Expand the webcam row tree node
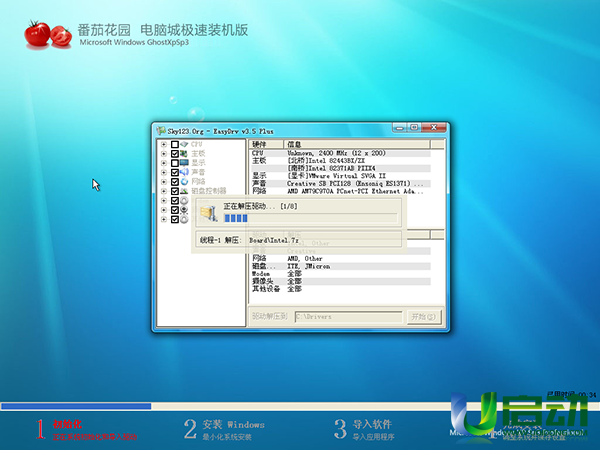Image resolution: width=600 pixels, height=450 pixels. tap(164, 210)
